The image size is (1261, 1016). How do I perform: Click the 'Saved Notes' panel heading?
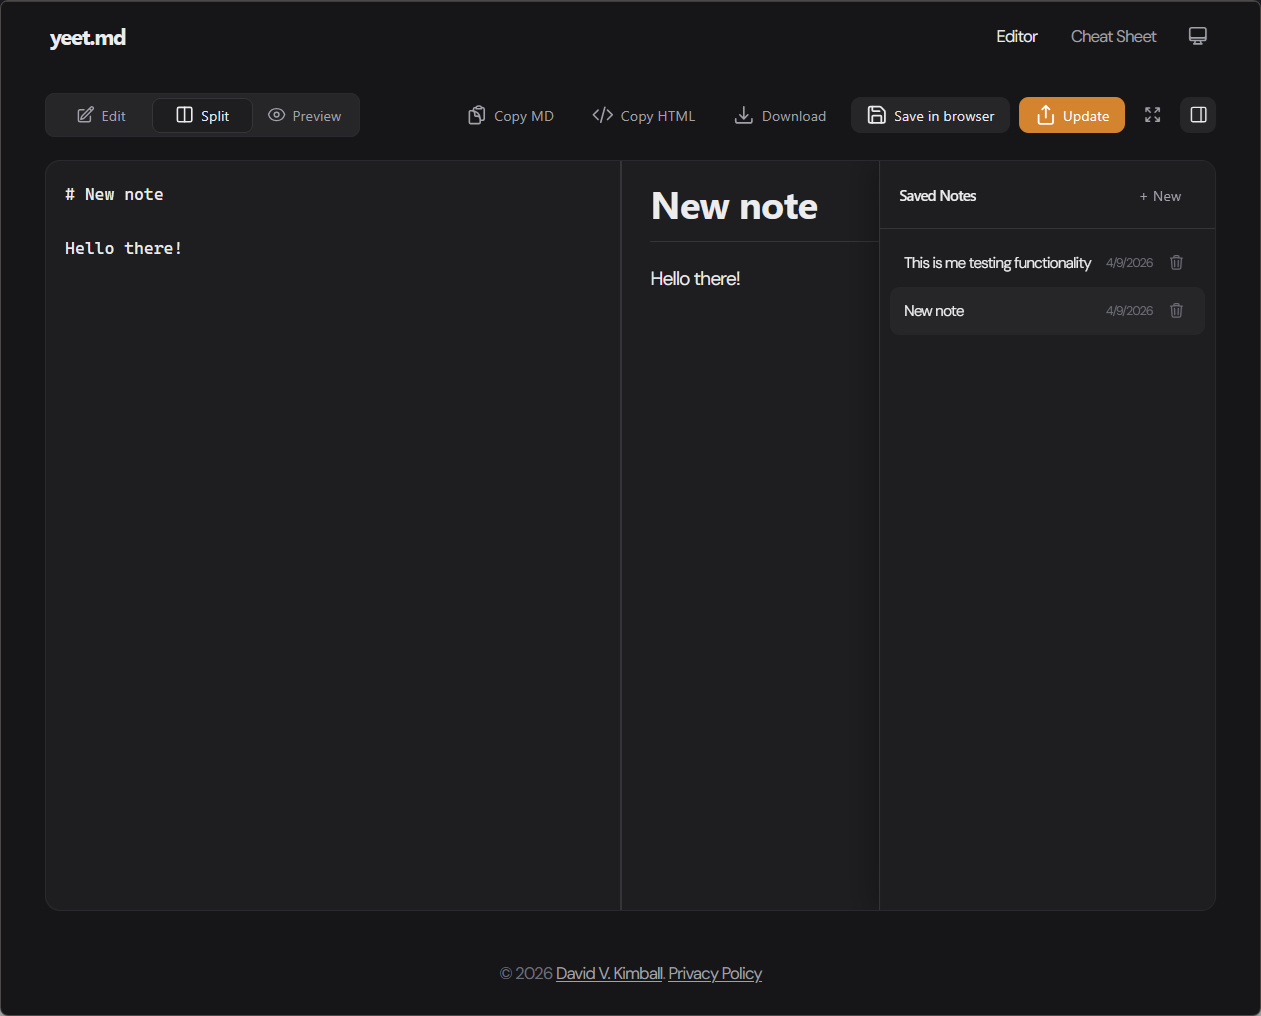point(937,196)
